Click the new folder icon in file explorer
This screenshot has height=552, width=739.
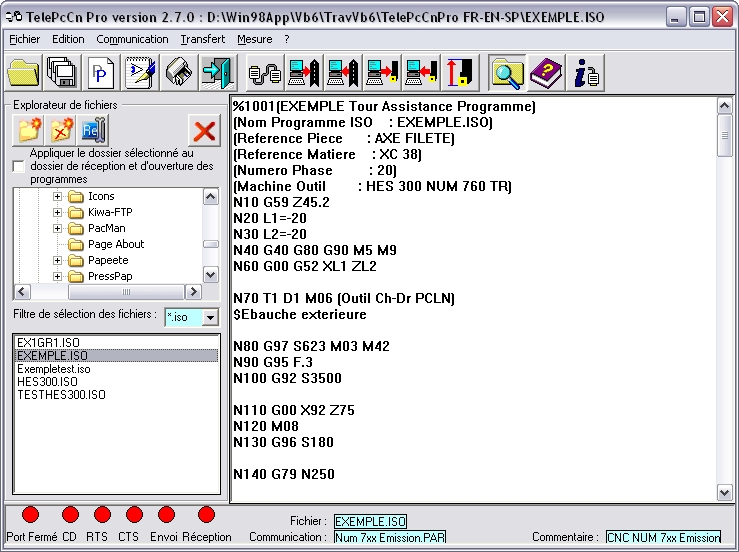[29, 130]
